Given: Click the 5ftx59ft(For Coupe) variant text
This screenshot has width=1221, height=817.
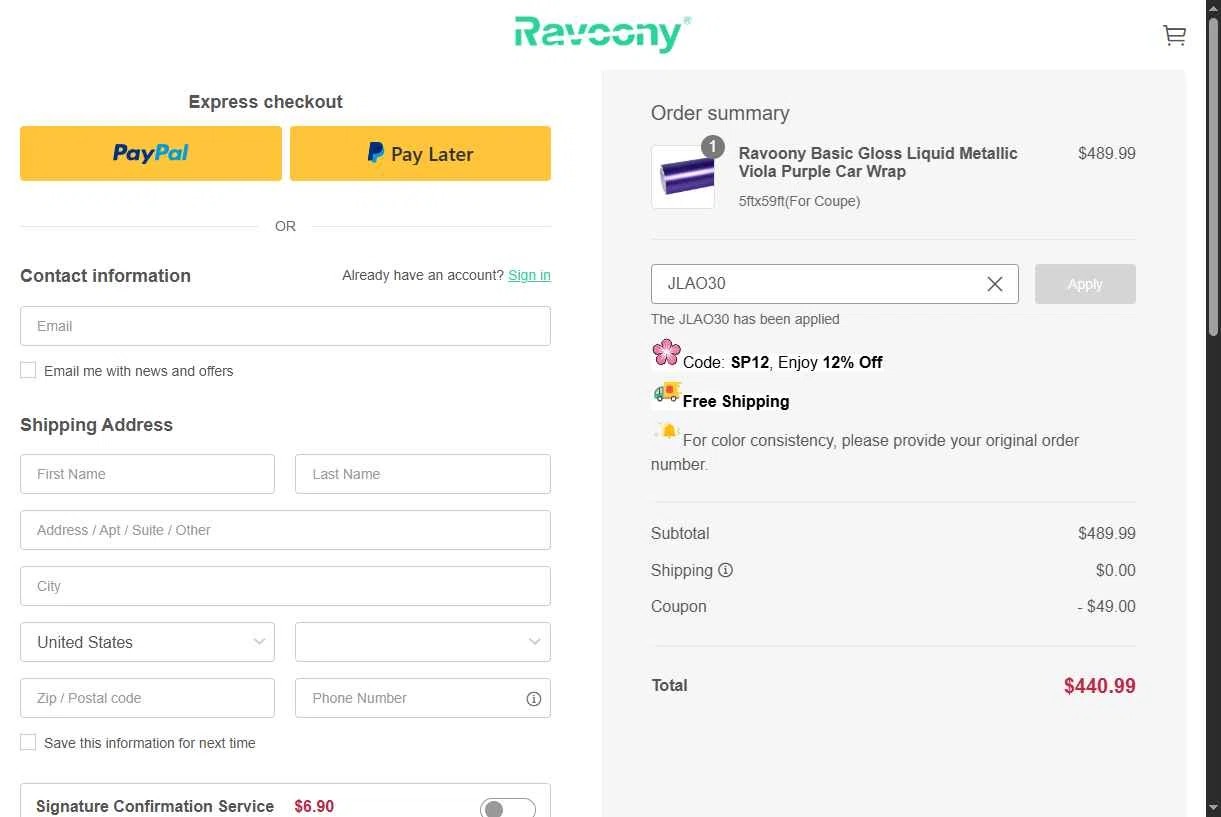Looking at the screenshot, I should click(x=799, y=201).
